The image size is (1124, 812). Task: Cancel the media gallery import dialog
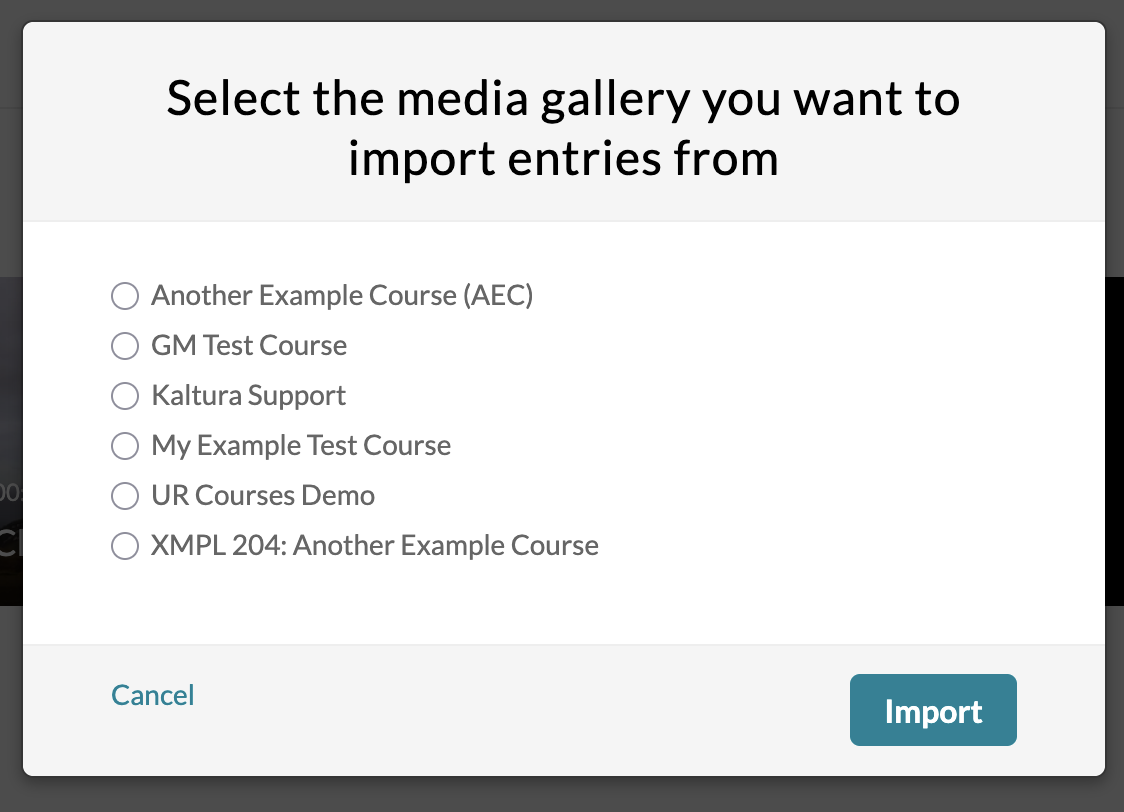click(153, 695)
